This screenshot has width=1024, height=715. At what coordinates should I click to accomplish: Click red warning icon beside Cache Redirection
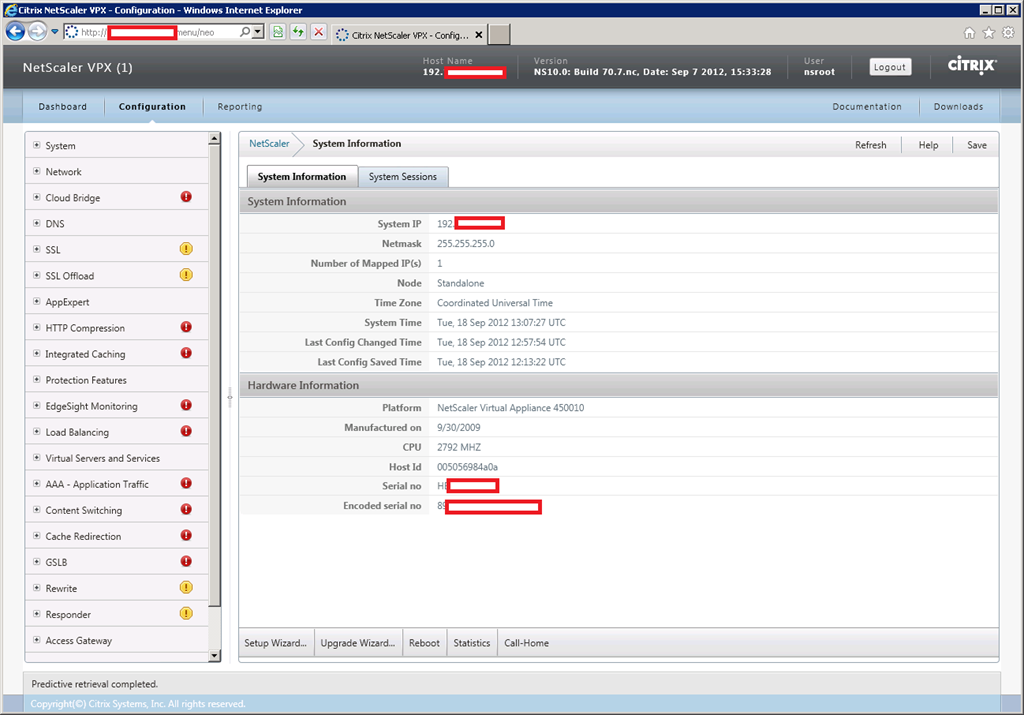tap(186, 535)
